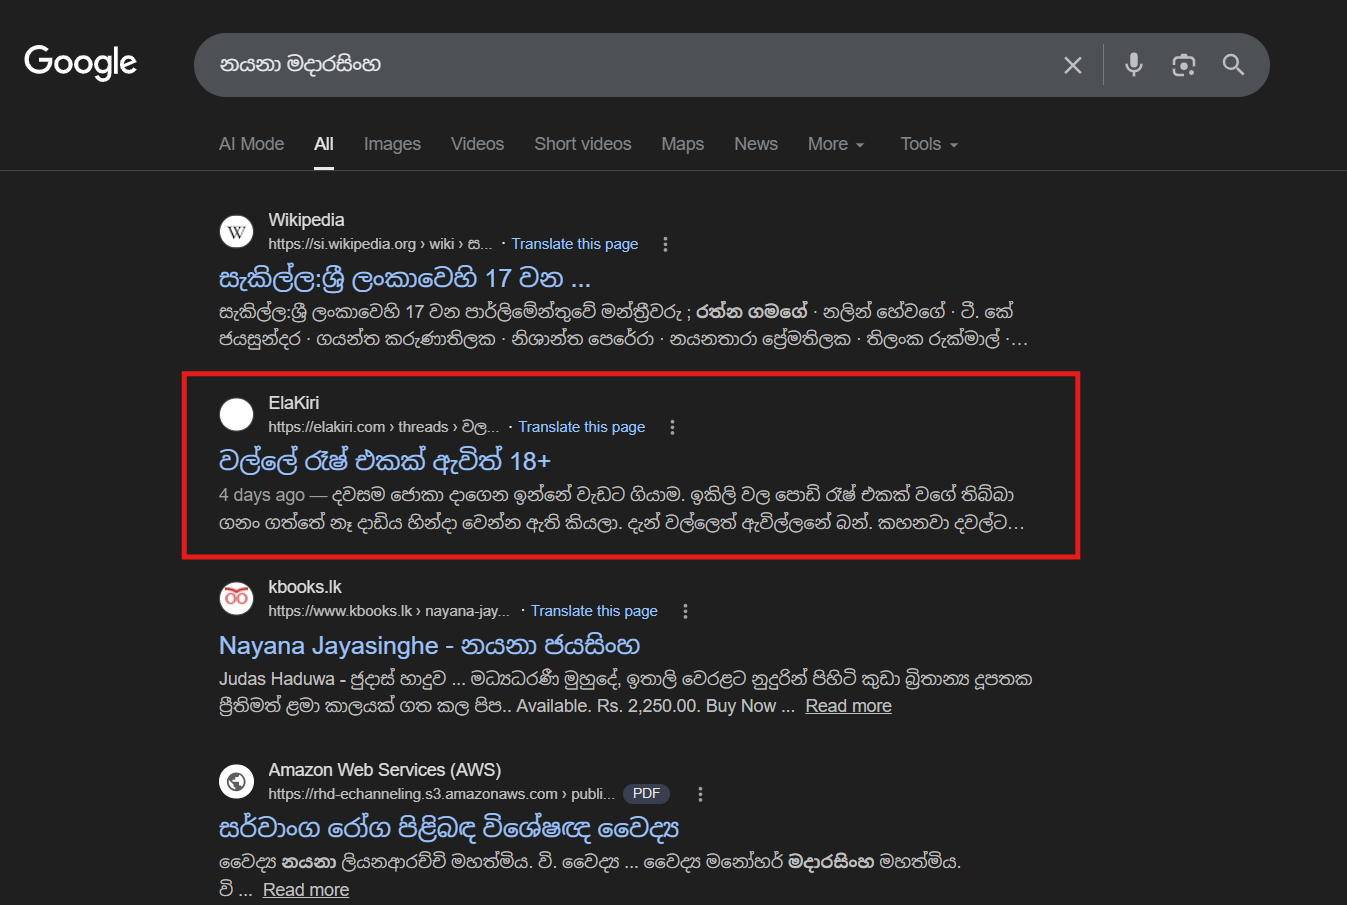The width and height of the screenshot is (1347, 905).
Task: Click the "ElaKiri" site name text
Action: click(x=294, y=403)
